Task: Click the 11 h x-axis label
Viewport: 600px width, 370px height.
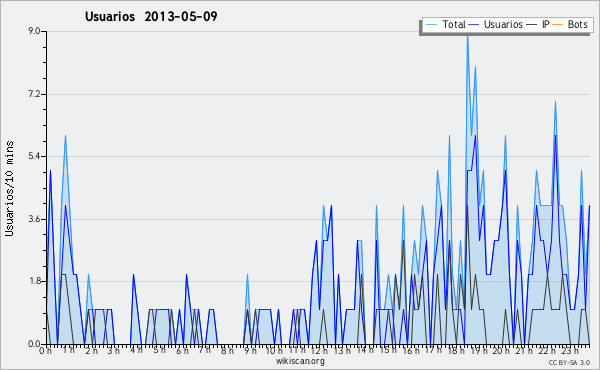Action: tap(297, 350)
